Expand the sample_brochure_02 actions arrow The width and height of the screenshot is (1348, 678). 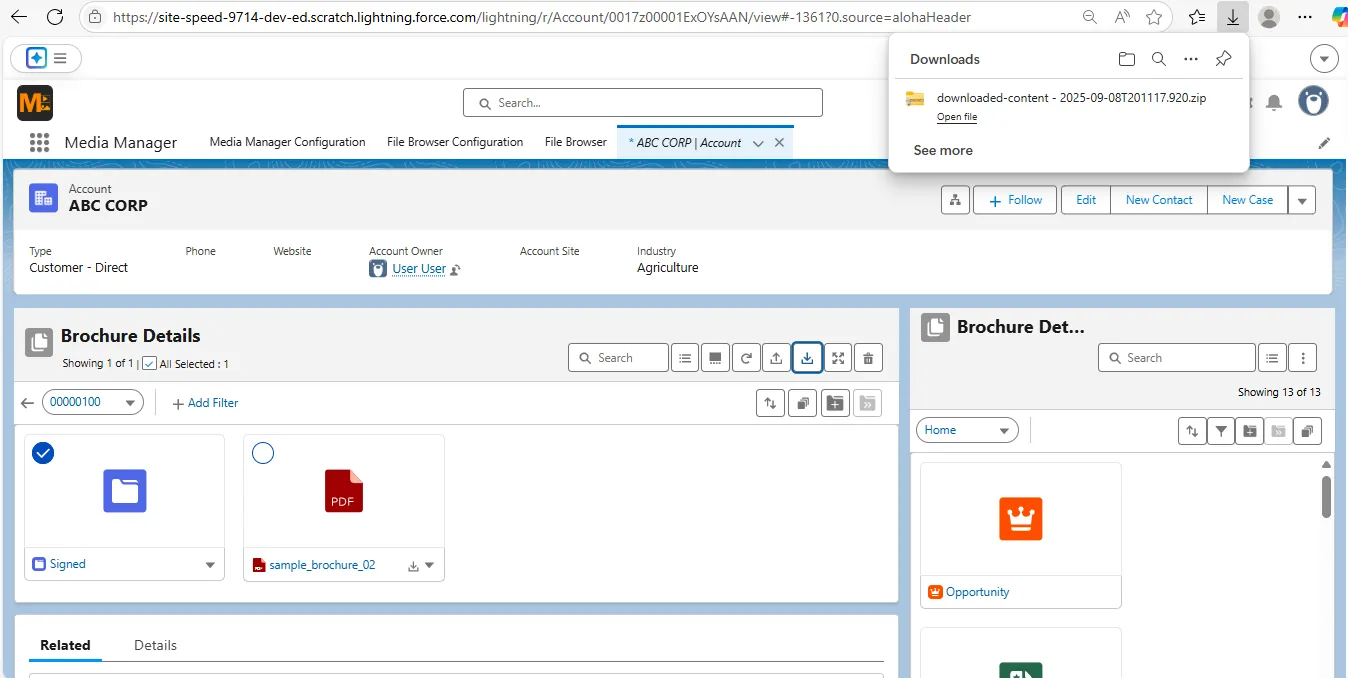430,566
